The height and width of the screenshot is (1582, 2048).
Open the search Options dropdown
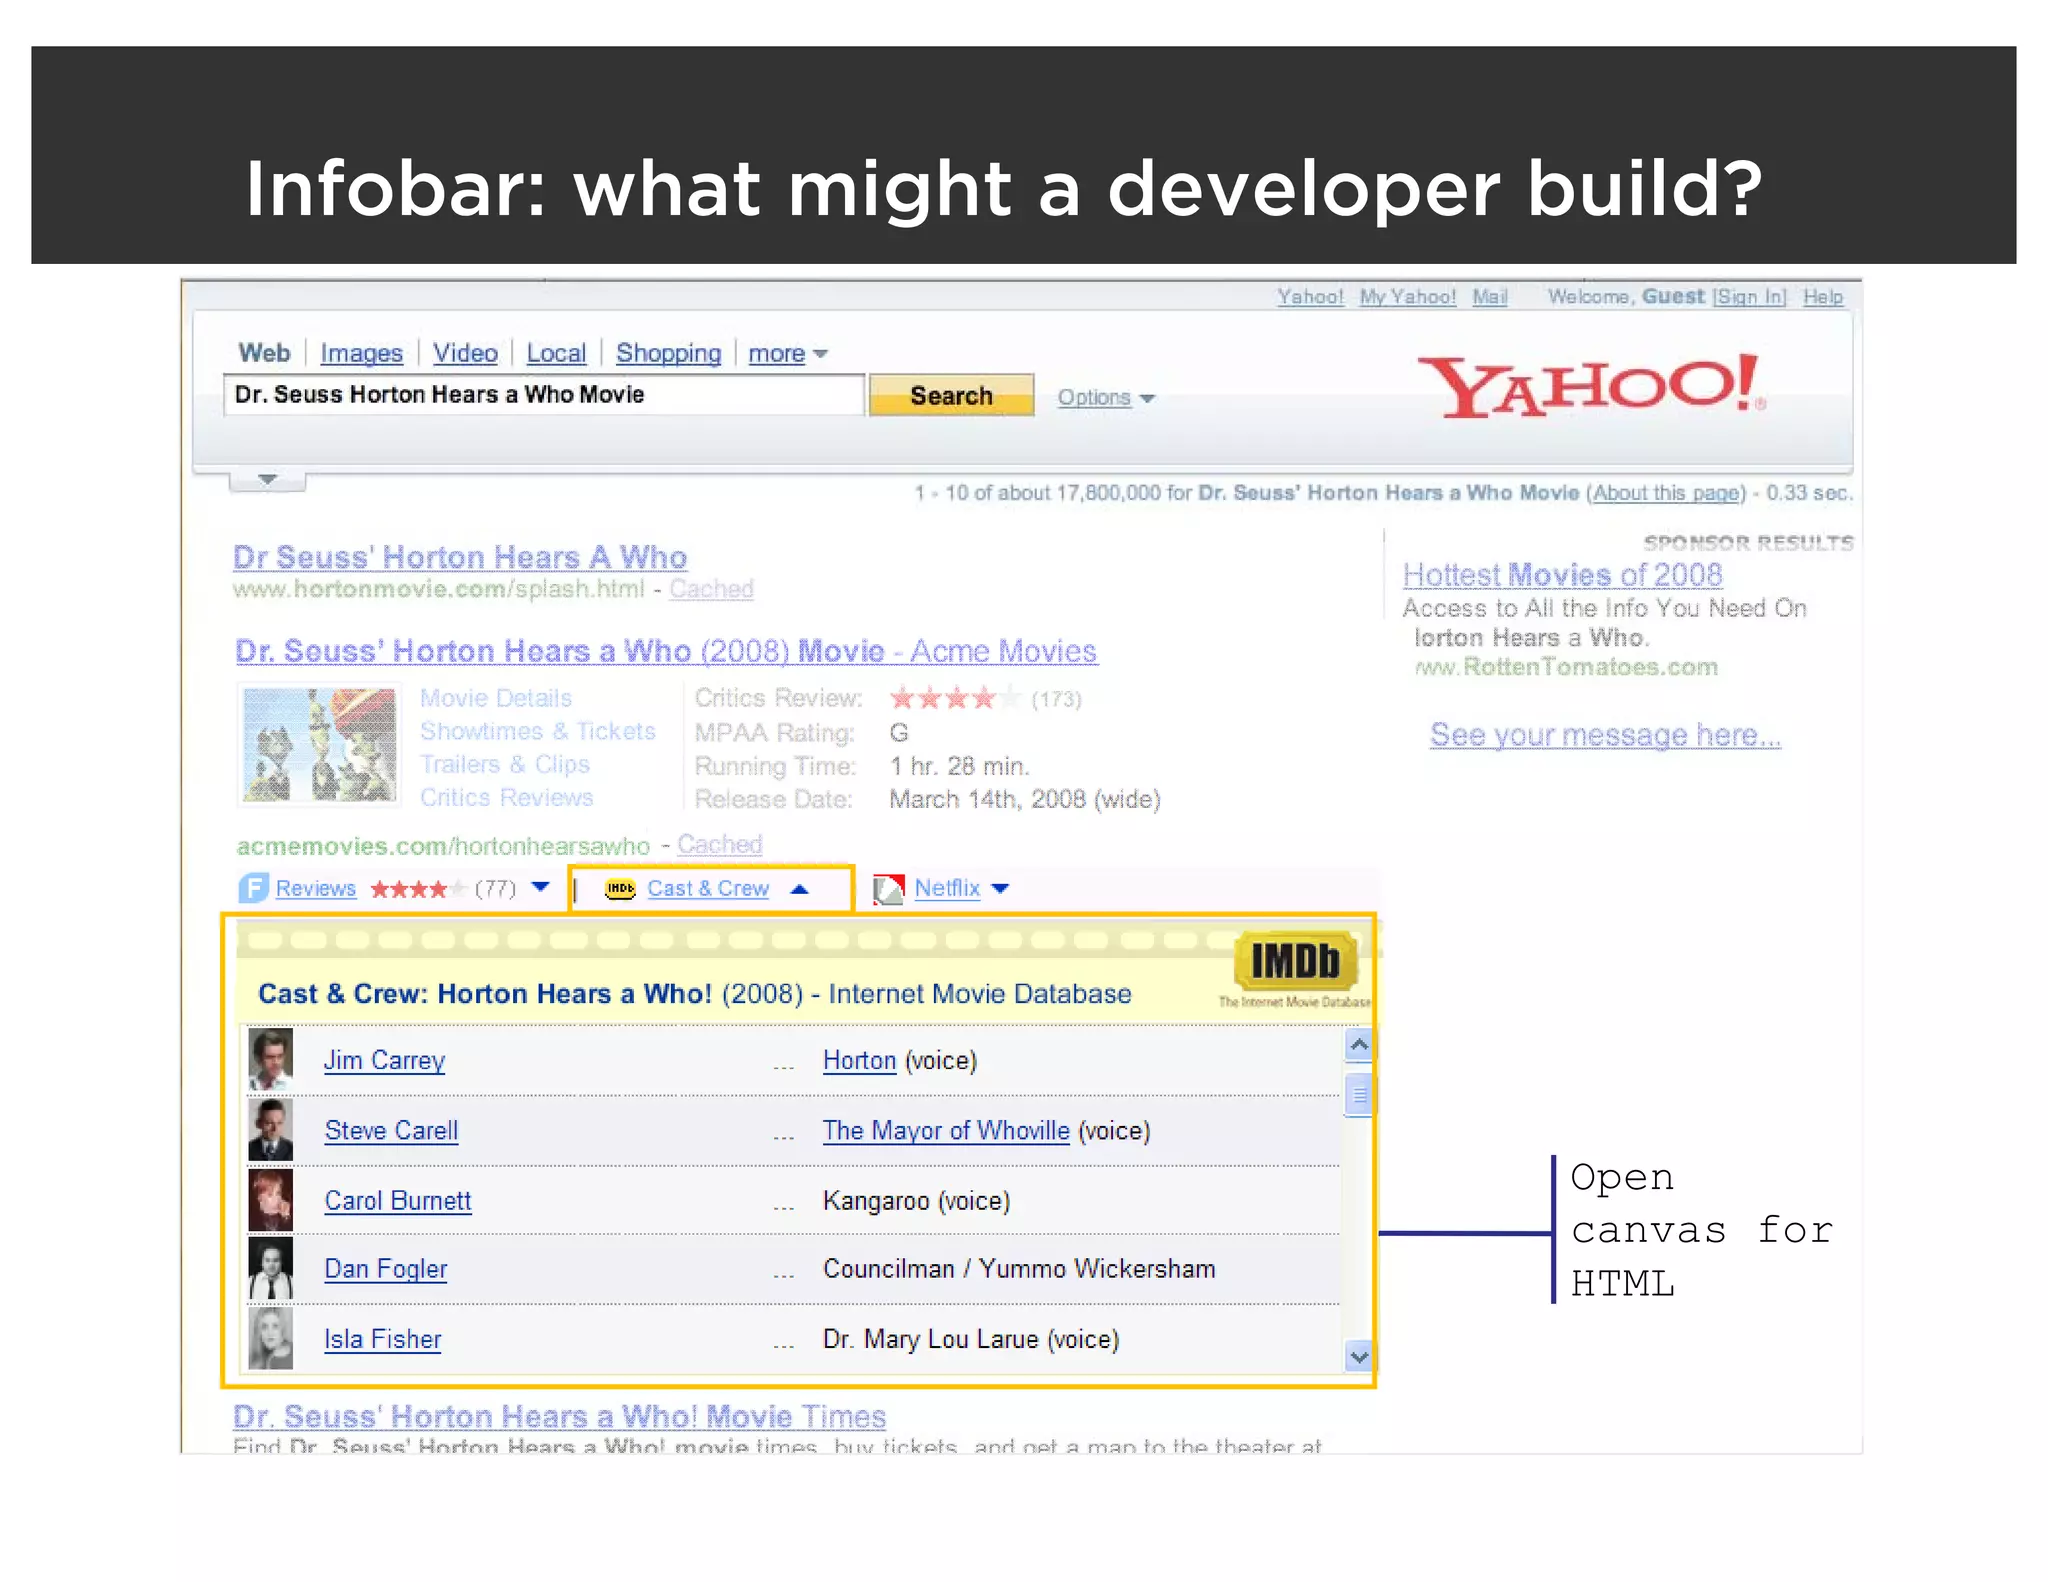point(1106,397)
